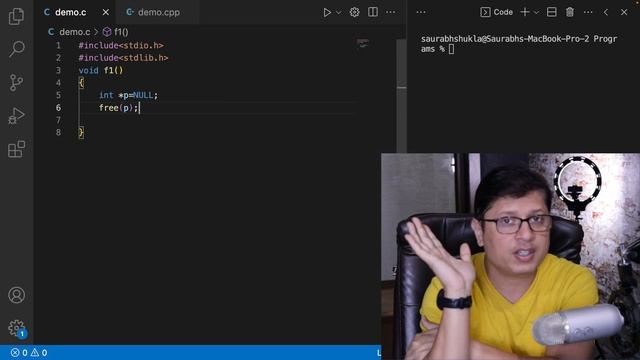640x360 pixels.
Task: Expand the run options dropdown arrow
Action: pos(338,13)
